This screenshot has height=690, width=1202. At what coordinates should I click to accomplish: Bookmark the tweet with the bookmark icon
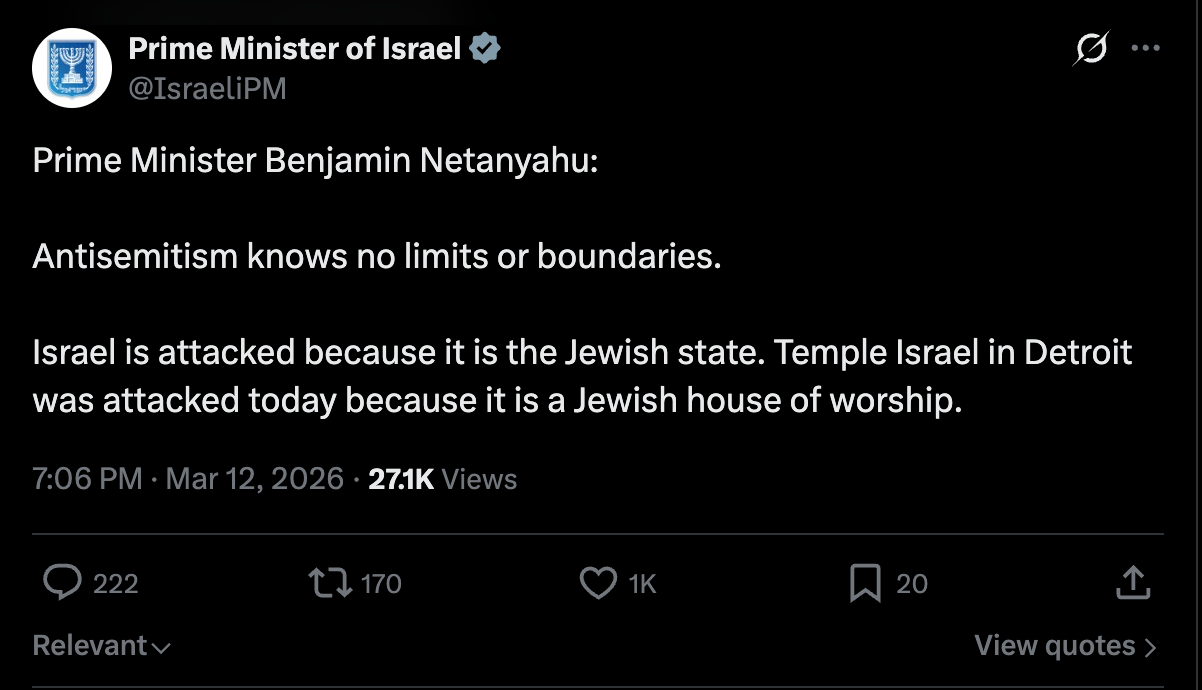point(864,582)
